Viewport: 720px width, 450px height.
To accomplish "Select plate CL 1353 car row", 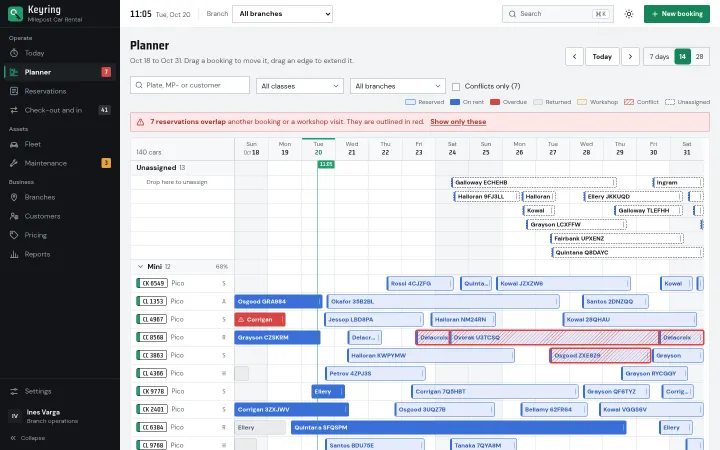I will pyautogui.click(x=182, y=301).
